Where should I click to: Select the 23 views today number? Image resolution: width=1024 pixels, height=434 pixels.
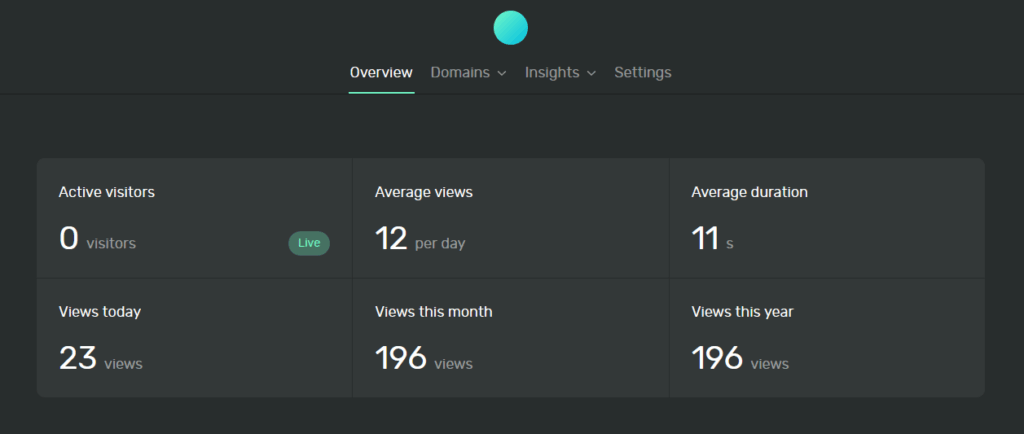coord(77,358)
